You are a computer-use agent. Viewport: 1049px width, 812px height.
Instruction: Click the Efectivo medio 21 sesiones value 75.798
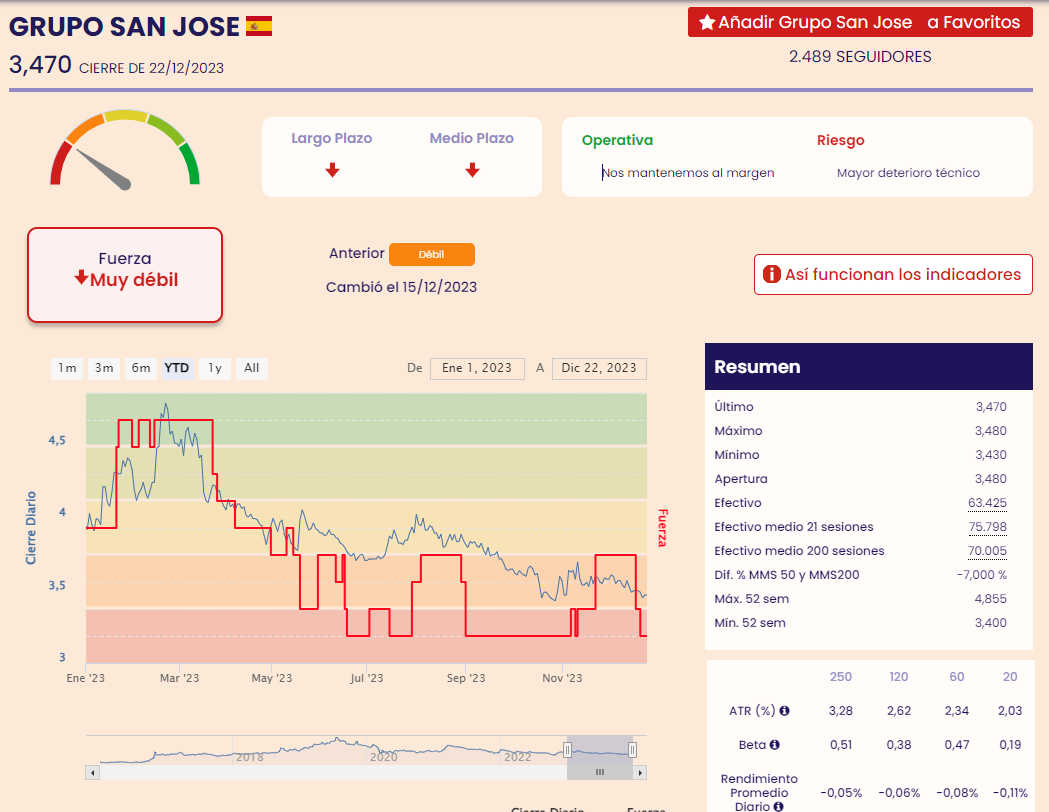coord(987,527)
